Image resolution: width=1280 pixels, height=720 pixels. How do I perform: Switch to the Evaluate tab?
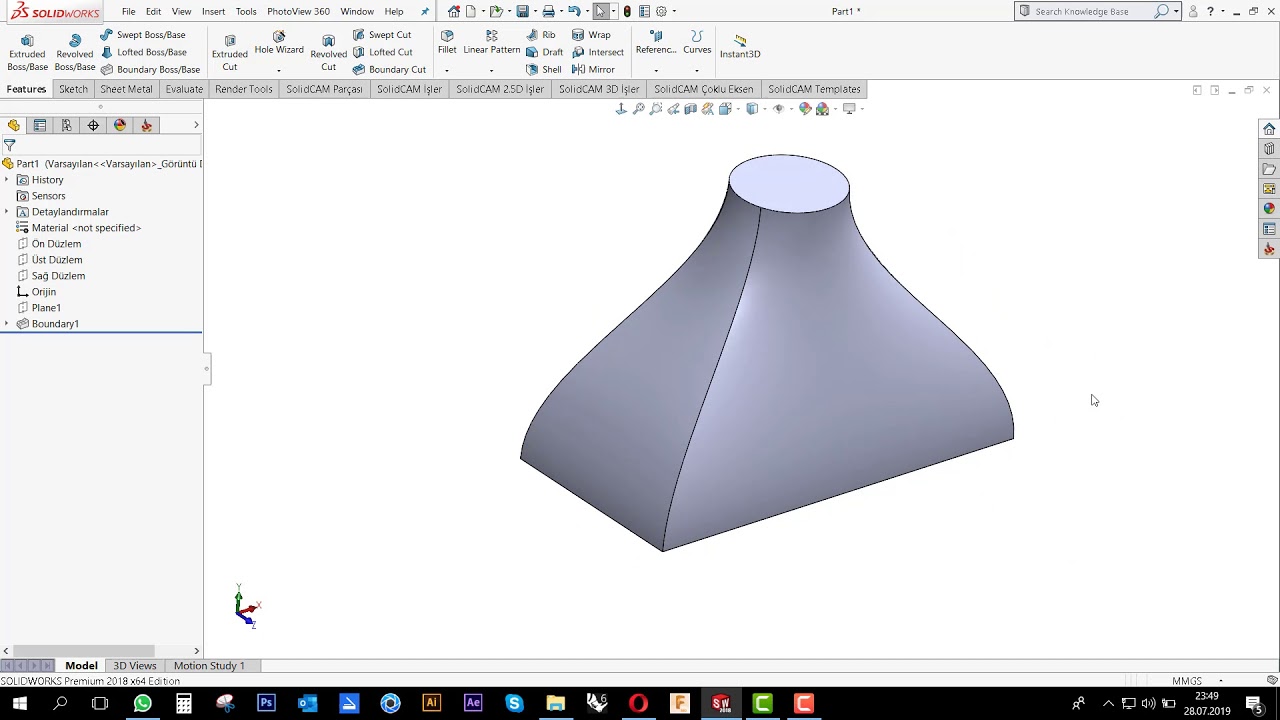[184, 89]
